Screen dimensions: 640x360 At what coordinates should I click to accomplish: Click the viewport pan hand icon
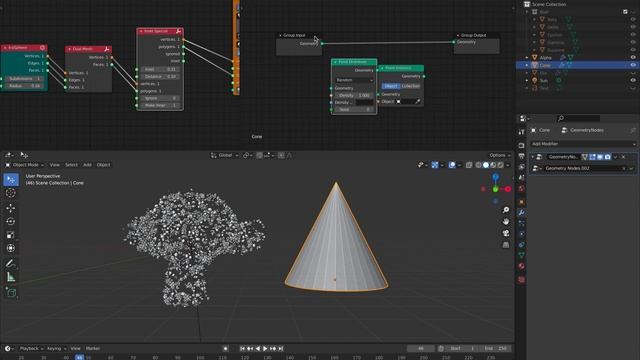tap(506, 222)
